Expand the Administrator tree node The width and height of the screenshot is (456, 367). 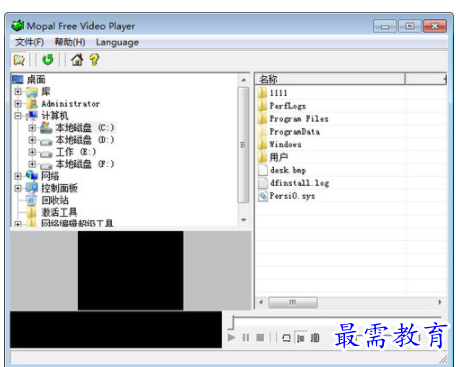tap(18, 104)
